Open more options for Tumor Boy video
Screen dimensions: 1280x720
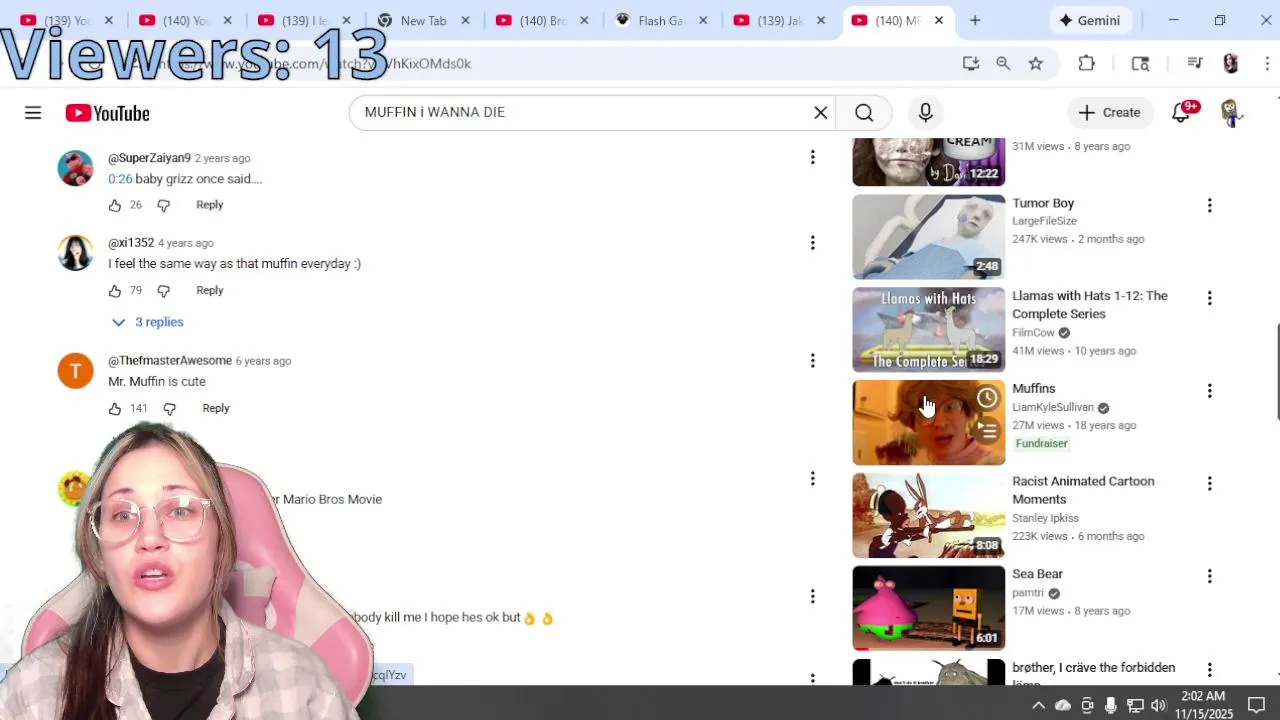click(1209, 205)
